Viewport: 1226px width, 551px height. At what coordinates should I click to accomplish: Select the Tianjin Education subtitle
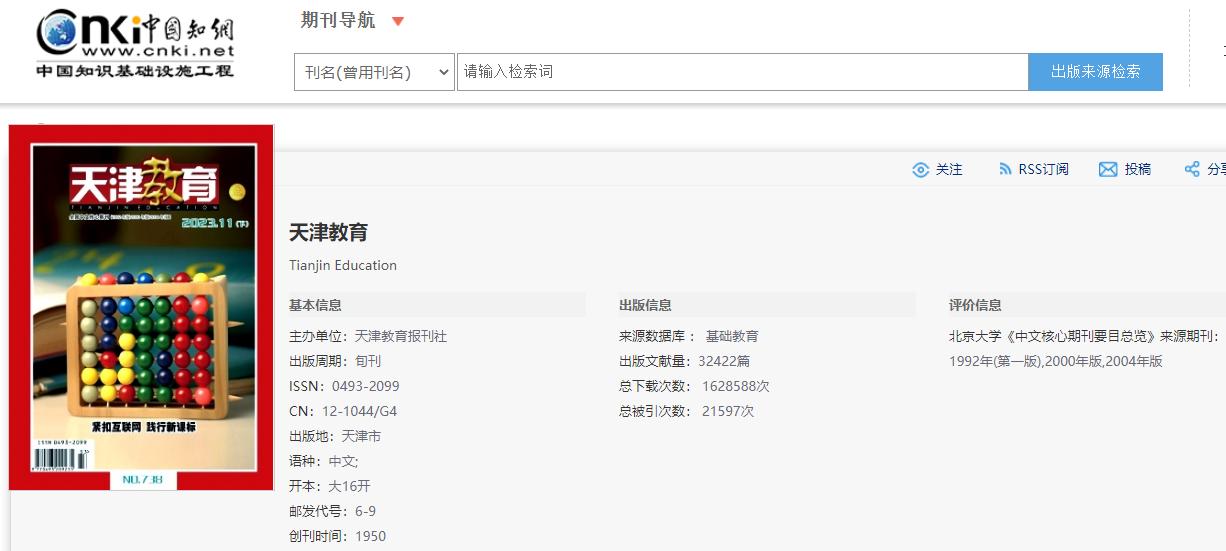pyautogui.click(x=343, y=265)
